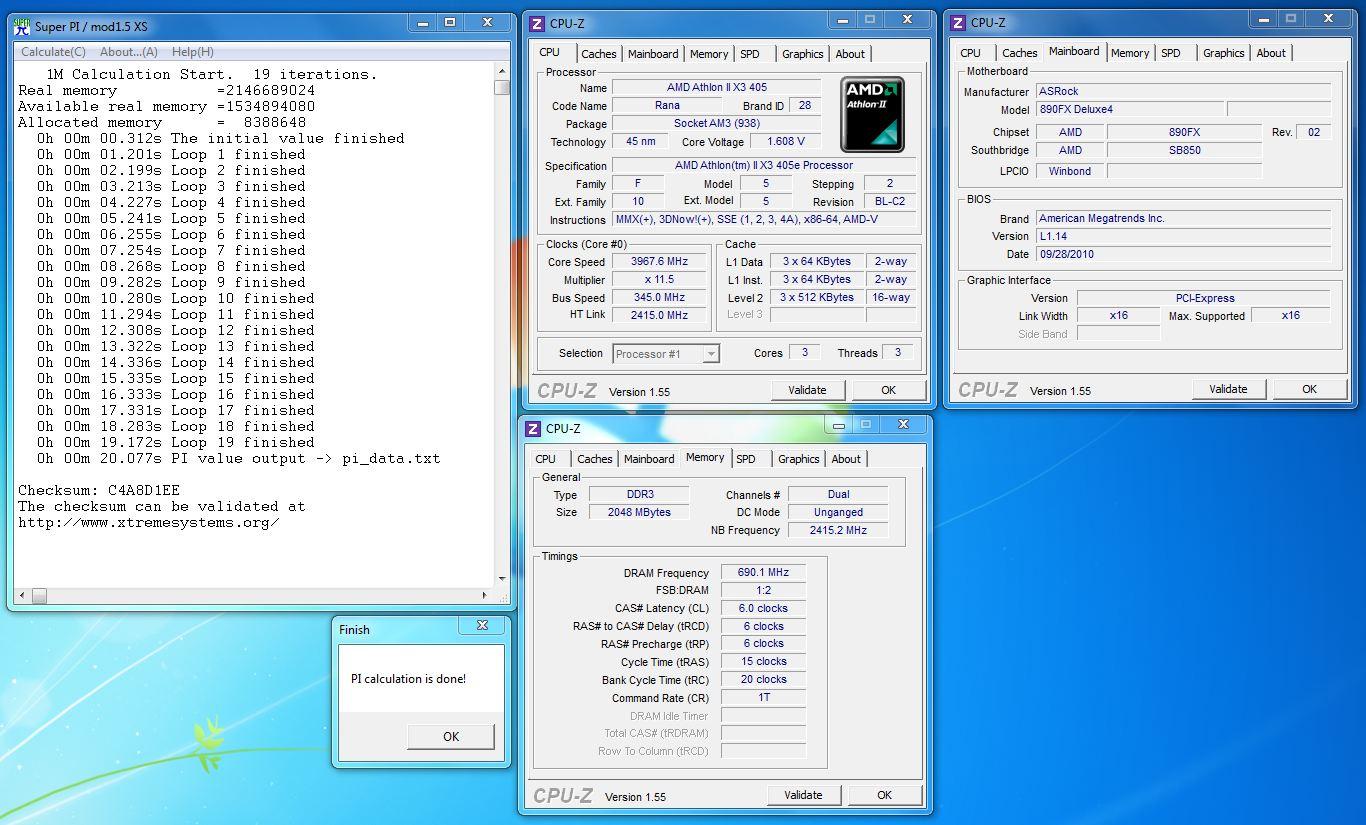The width and height of the screenshot is (1366, 825).
Task: Click the Multiplier value x 11.5
Action: [660, 280]
